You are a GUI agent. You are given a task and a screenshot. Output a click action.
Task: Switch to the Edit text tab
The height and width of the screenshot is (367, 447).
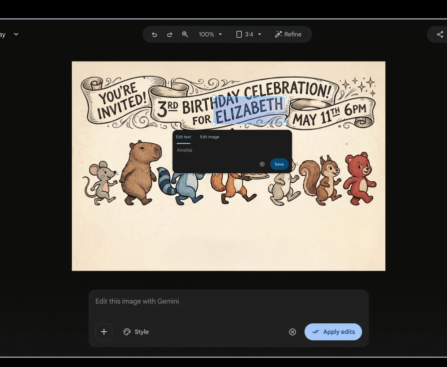coord(183,137)
